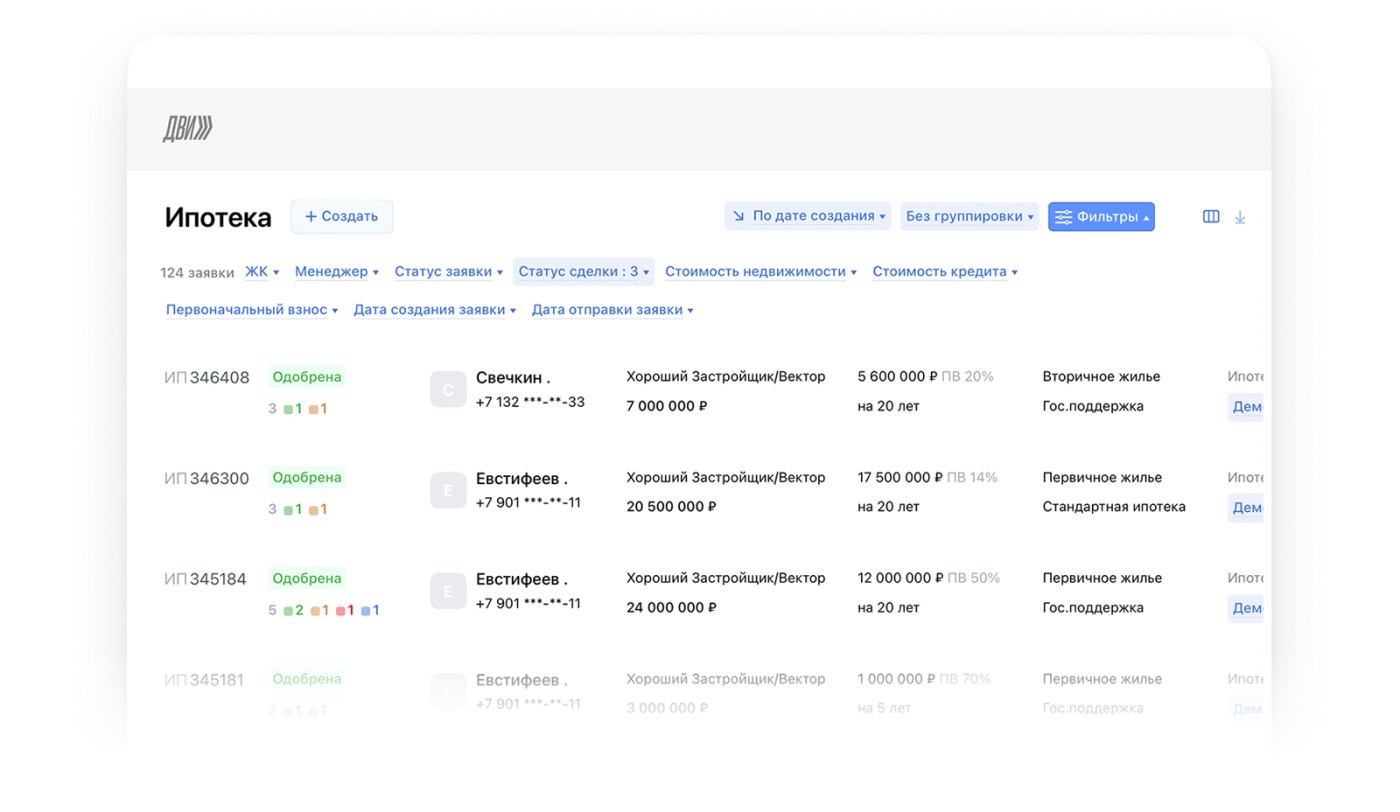The image size is (1400, 812).
Task: Expand the Статус заявки filter
Action: pos(449,272)
